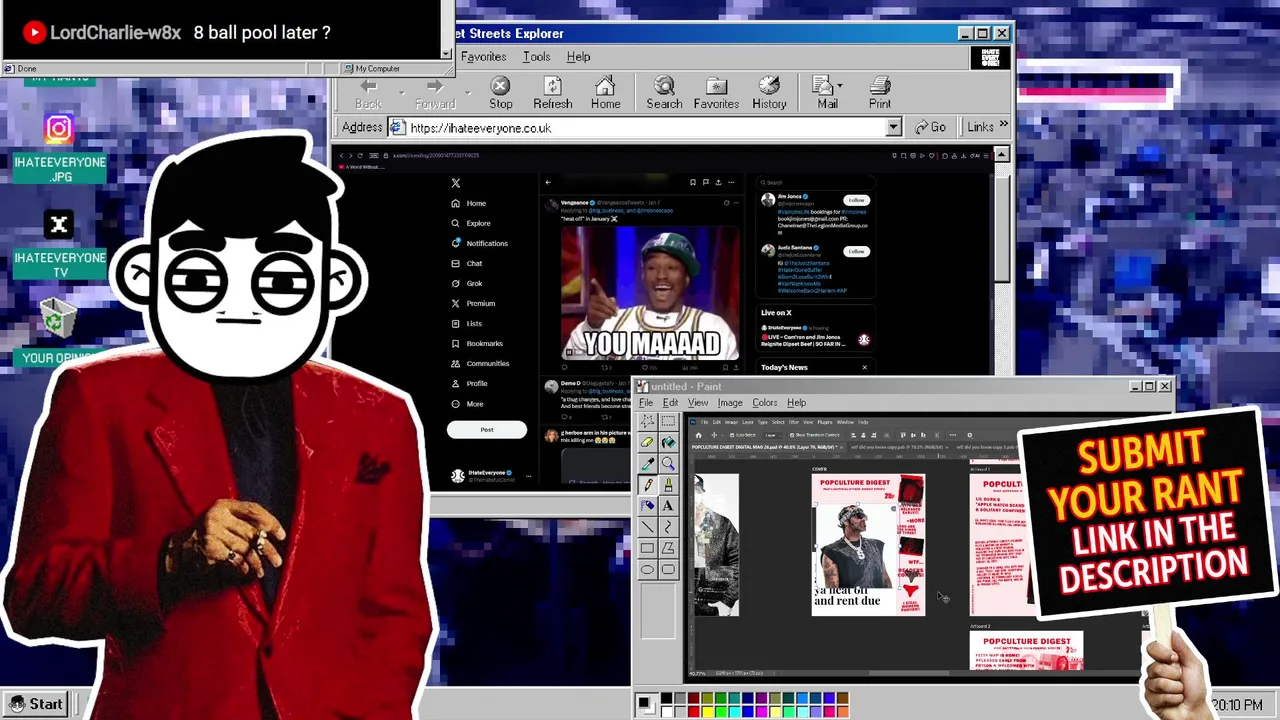1280x720 pixels.
Task: Open the Instagram IHATEEVERYONE.JPG desktop icon
Action: pos(59,148)
